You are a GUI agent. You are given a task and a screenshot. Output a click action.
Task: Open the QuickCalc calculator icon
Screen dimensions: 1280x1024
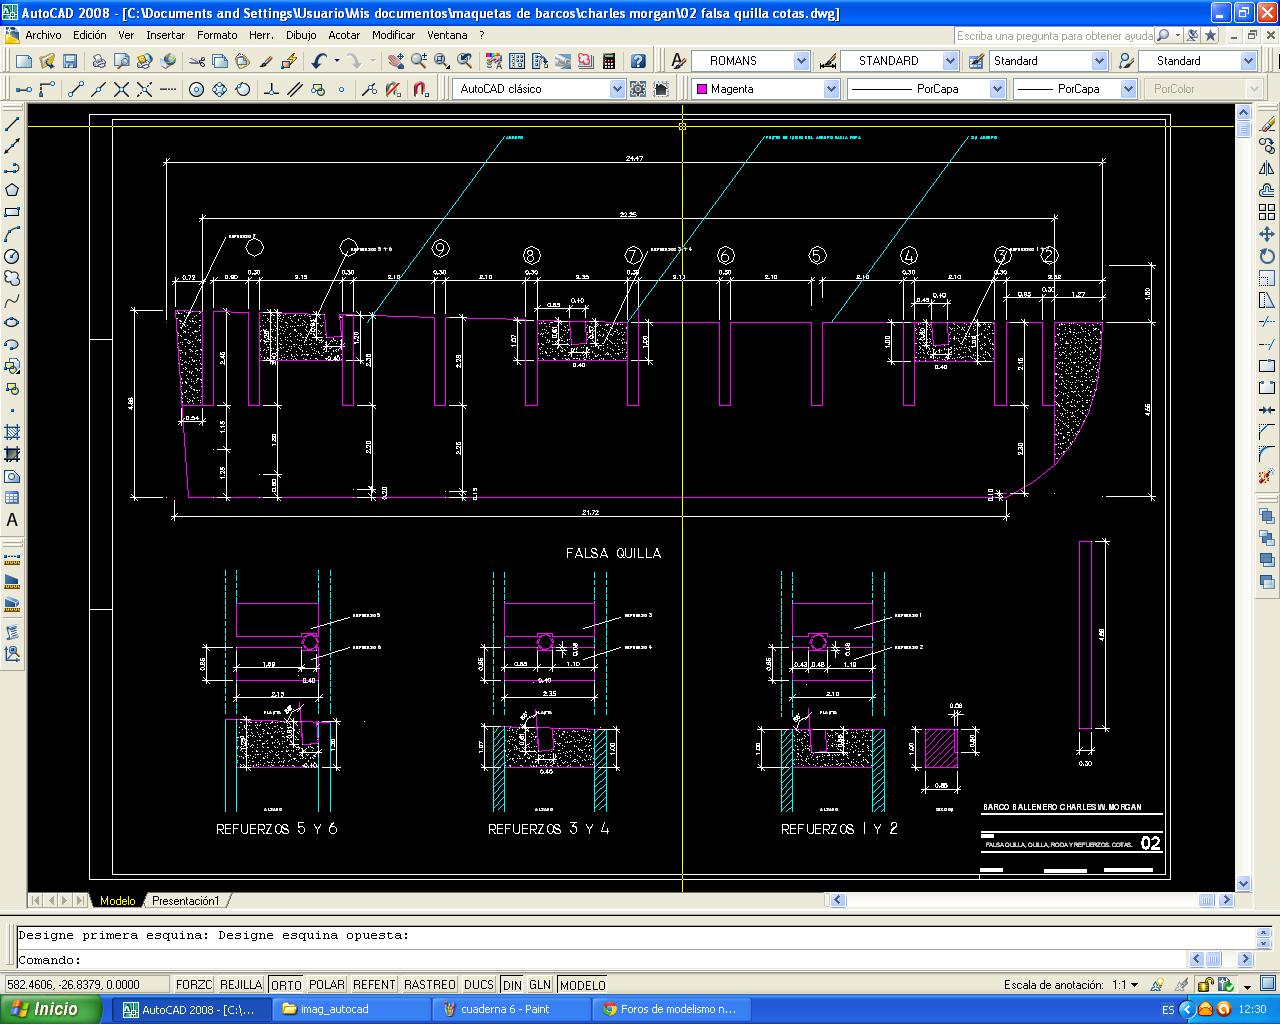click(608, 61)
